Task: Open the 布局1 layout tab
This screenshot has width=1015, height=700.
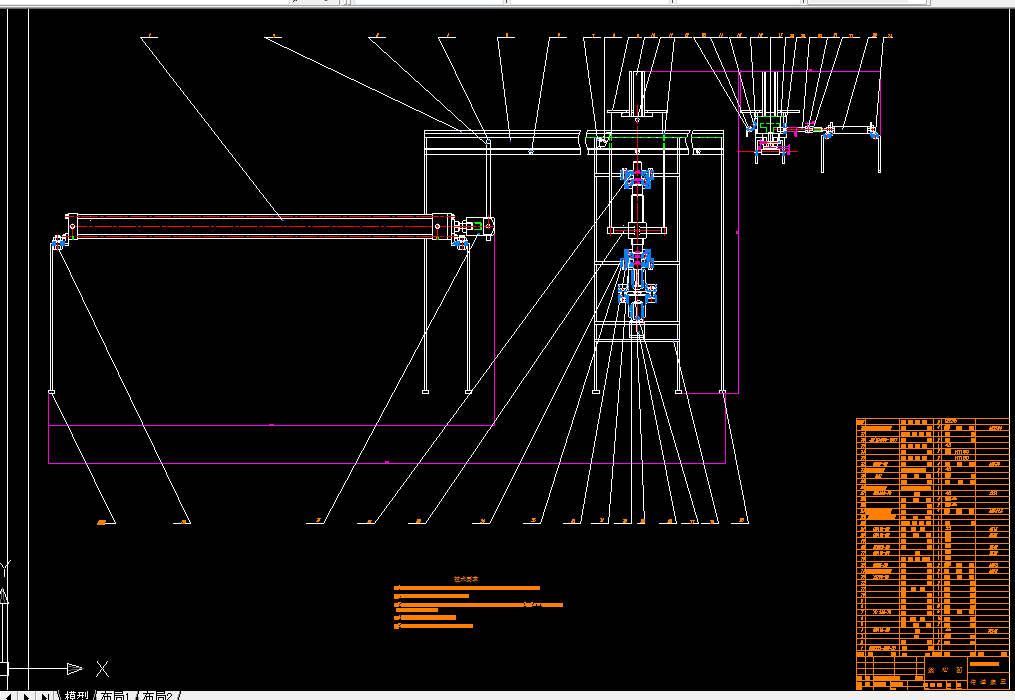Action: [115, 695]
